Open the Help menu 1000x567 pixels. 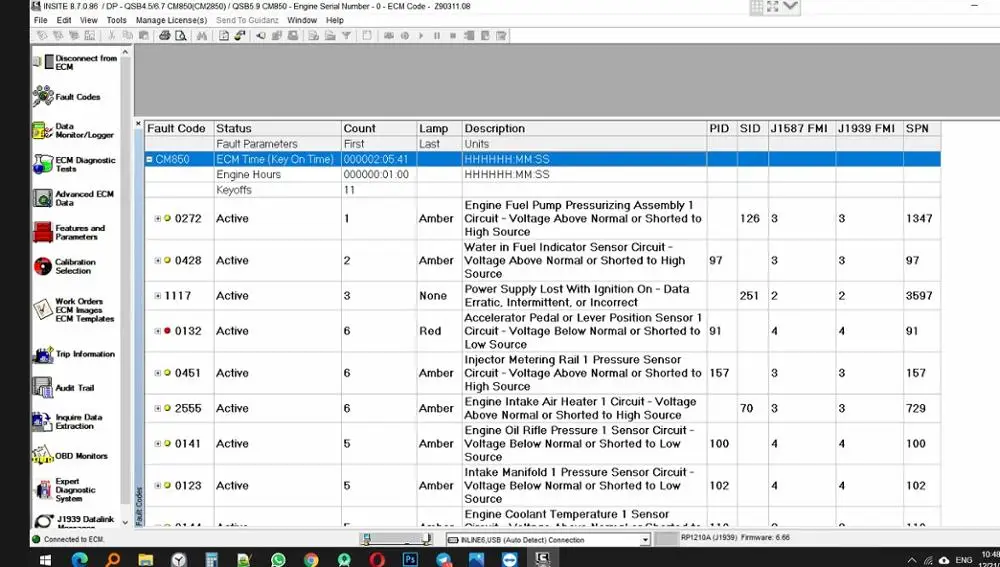[335, 20]
